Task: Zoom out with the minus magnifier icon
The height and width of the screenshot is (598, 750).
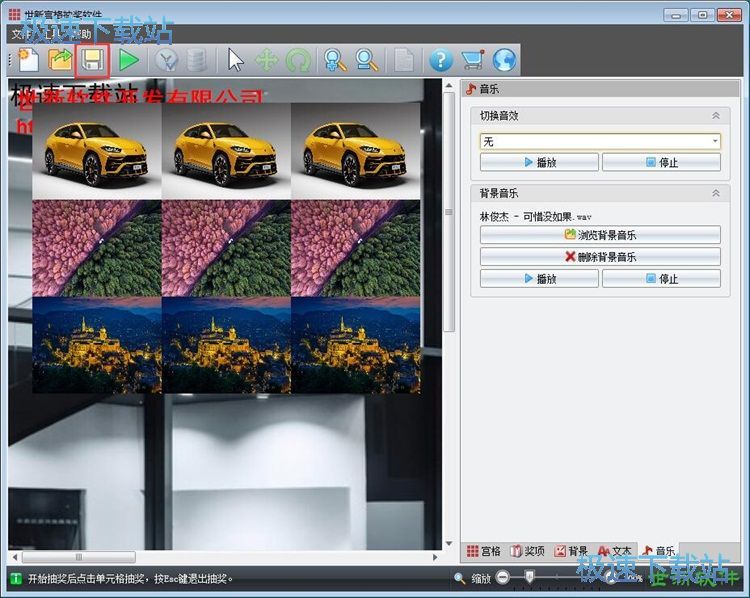Action: [367, 61]
